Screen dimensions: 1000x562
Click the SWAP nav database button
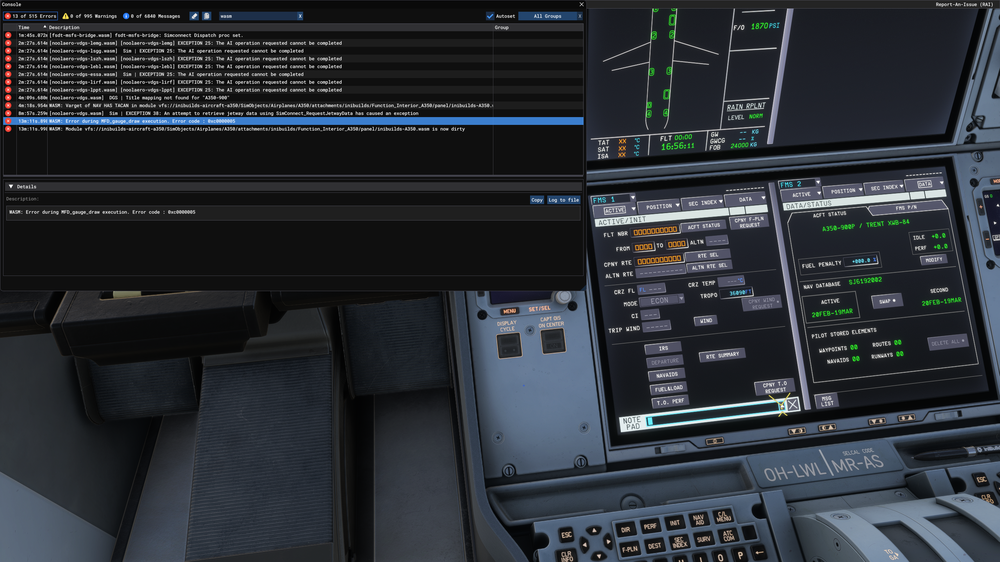[x=888, y=300]
